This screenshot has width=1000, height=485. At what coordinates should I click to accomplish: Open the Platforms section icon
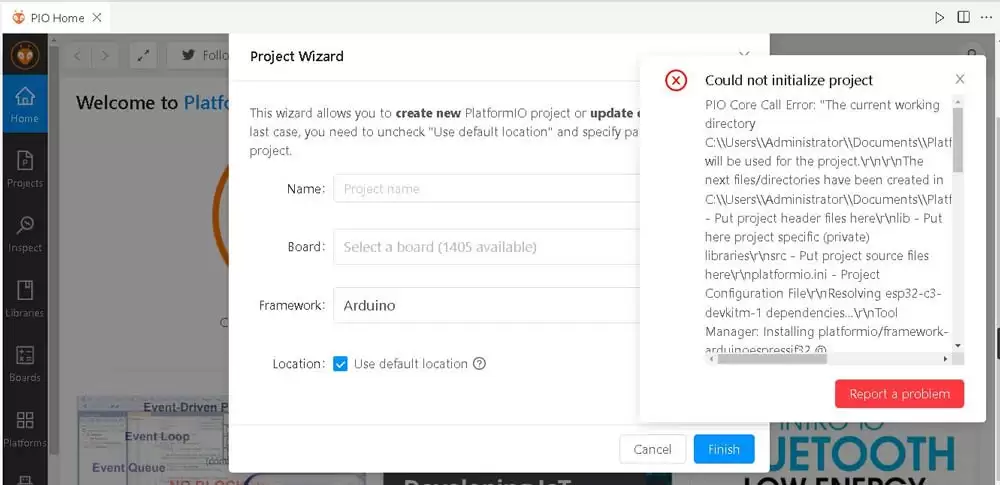[25, 428]
